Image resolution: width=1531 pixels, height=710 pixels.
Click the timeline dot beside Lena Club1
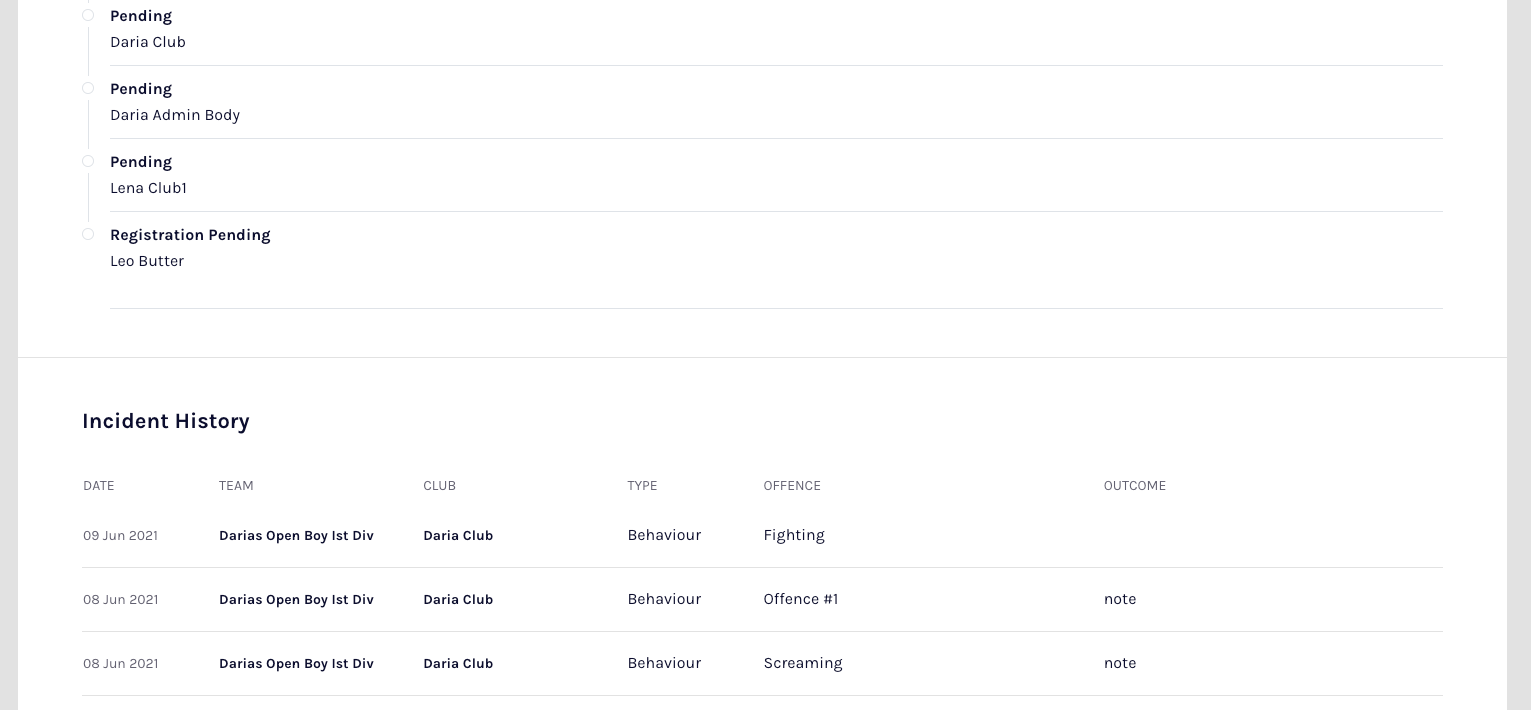(x=88, y=161)
